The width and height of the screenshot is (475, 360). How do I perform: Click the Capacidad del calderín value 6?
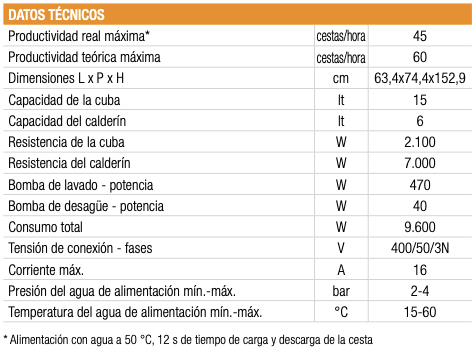click(420, 121)
